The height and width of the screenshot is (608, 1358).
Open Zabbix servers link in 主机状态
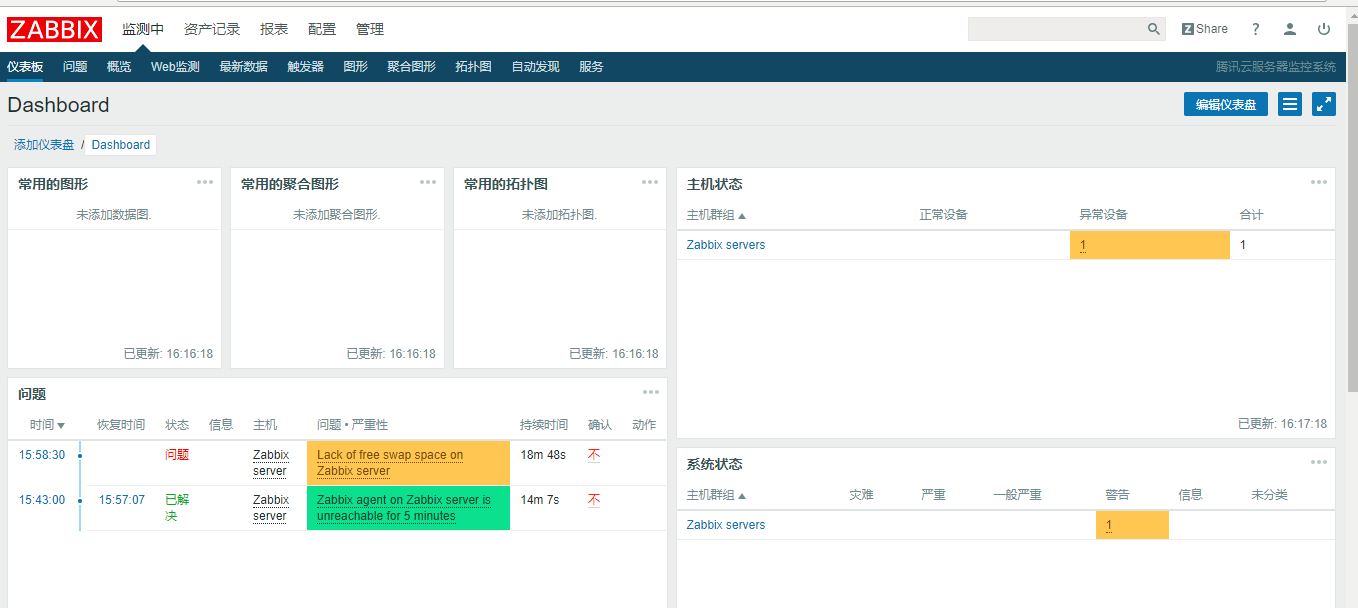pos(725,245)
